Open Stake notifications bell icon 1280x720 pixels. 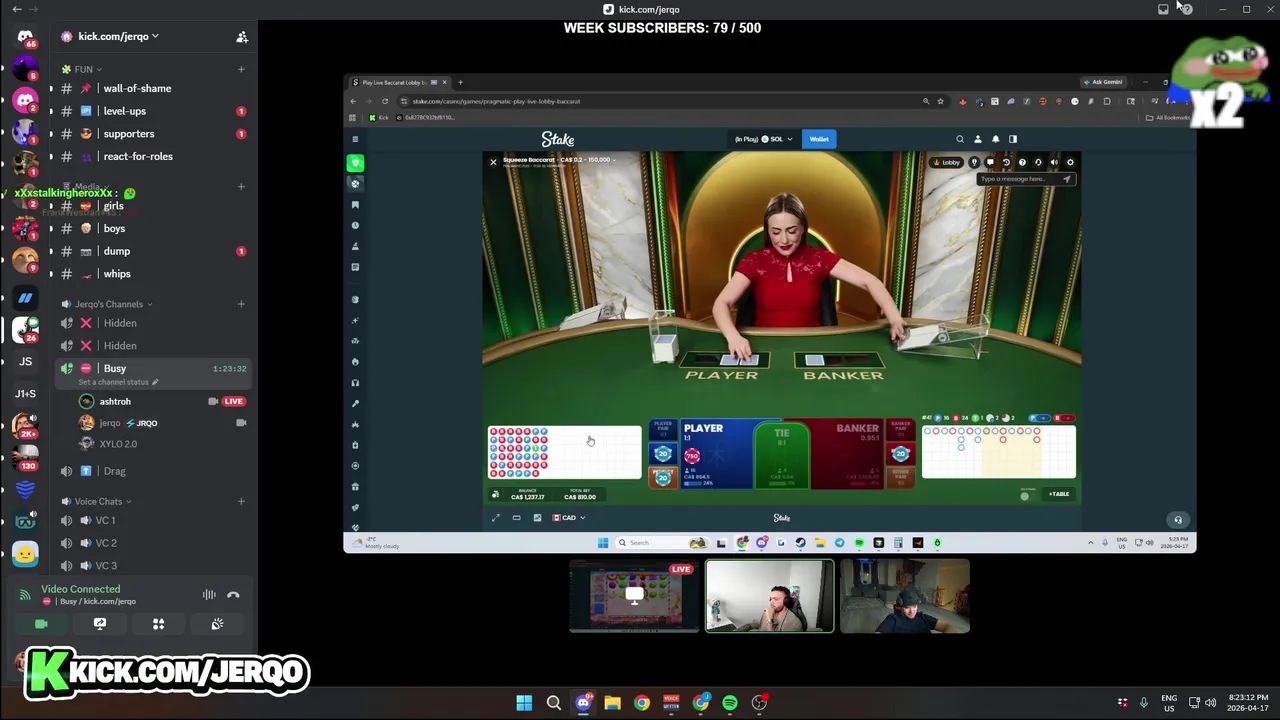pyautogui.click(x=995, y=139)
